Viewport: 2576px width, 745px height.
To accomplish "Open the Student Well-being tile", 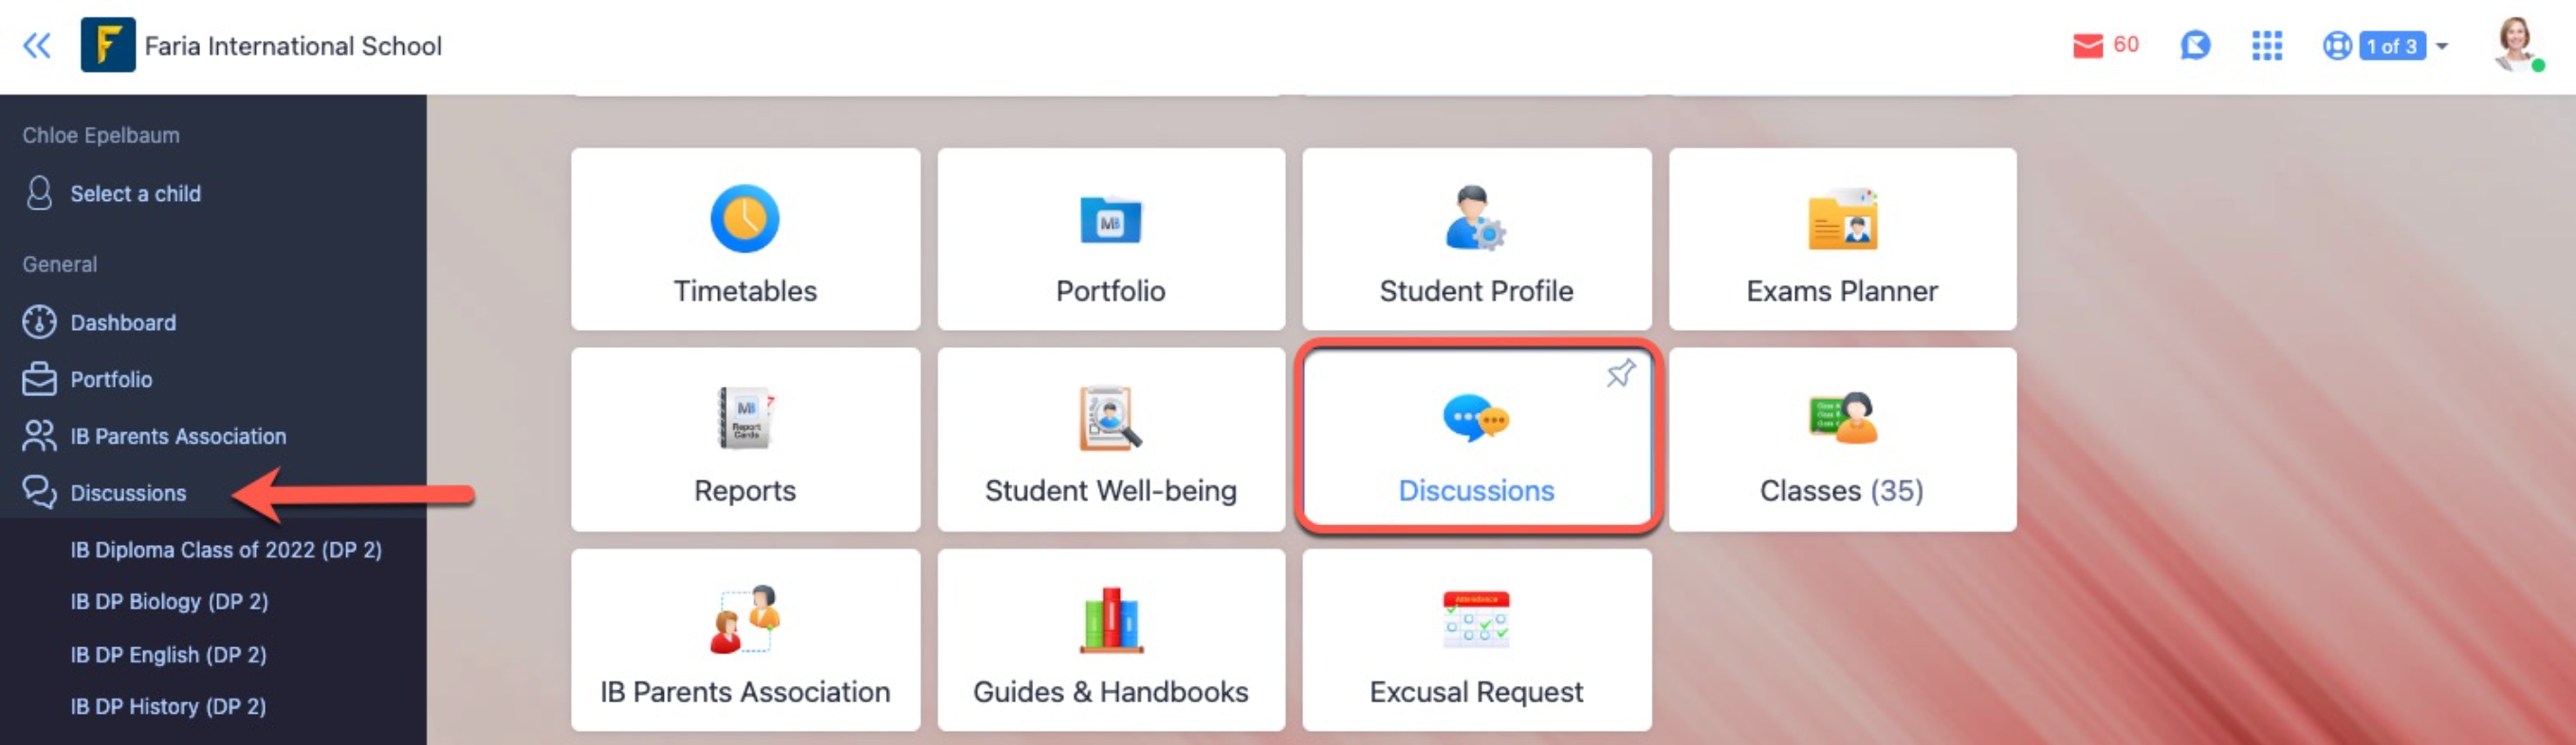I will coord(1111,439).
